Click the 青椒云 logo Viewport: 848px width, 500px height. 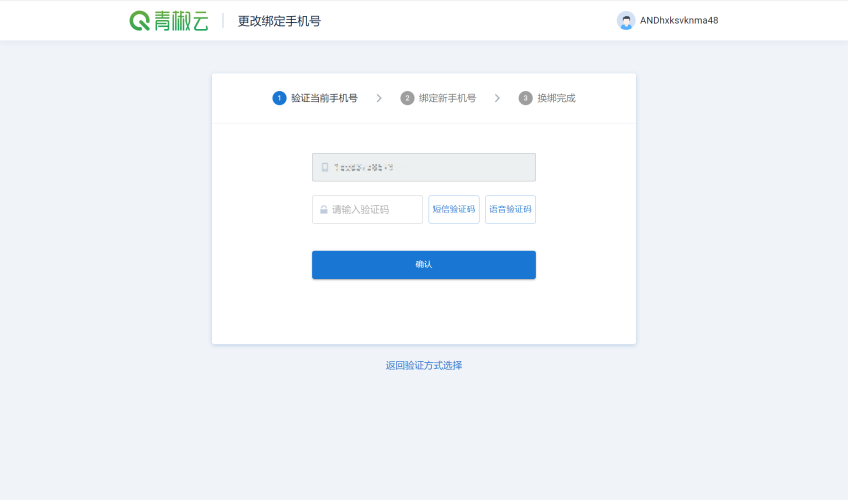(169, 21)
